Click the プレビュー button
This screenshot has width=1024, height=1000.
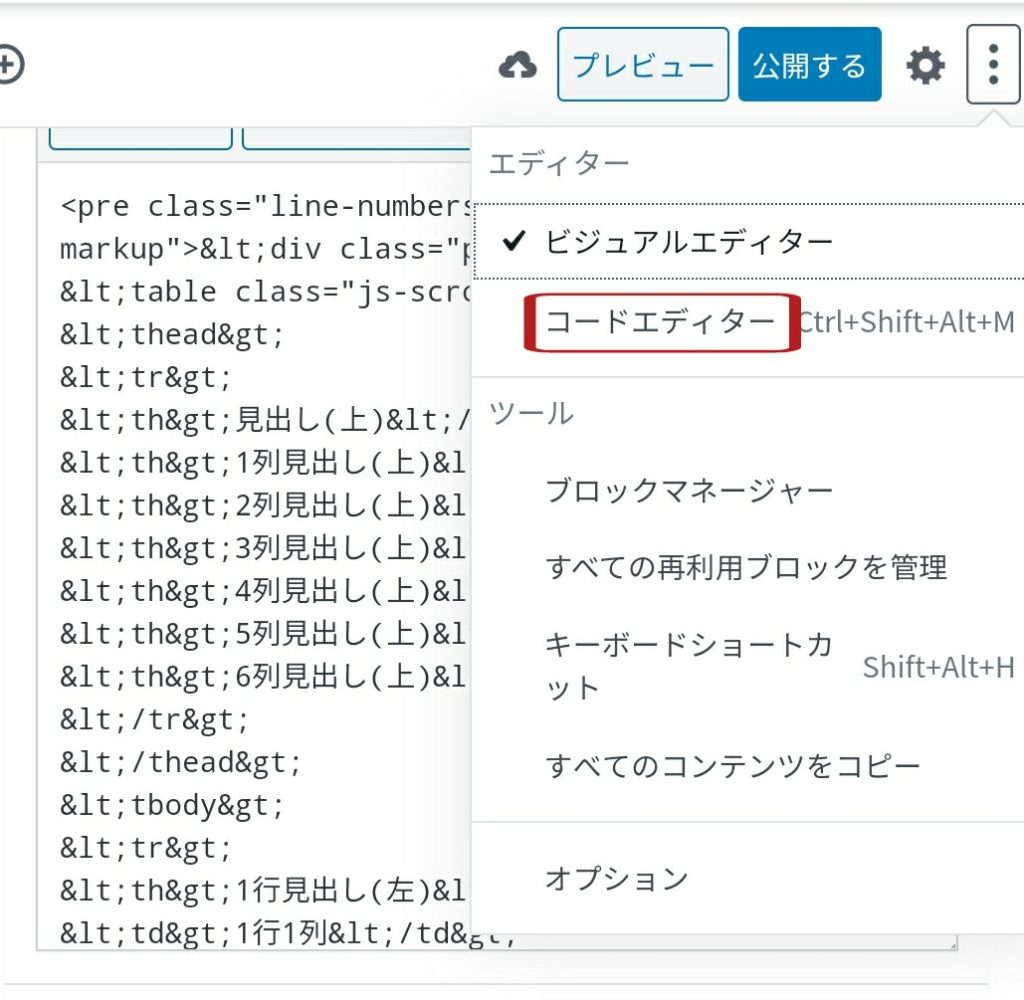pyautogui.click(x=643, y=65)
